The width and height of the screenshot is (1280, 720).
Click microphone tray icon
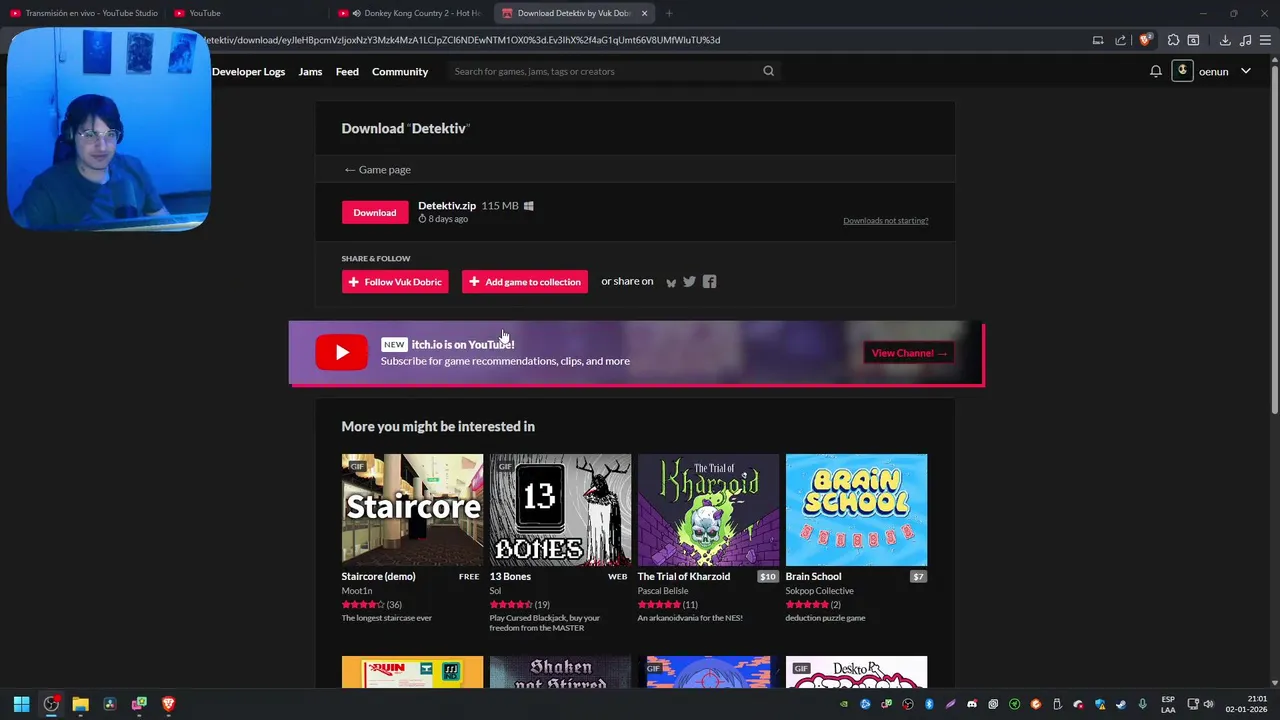(x=1142, y=704)
